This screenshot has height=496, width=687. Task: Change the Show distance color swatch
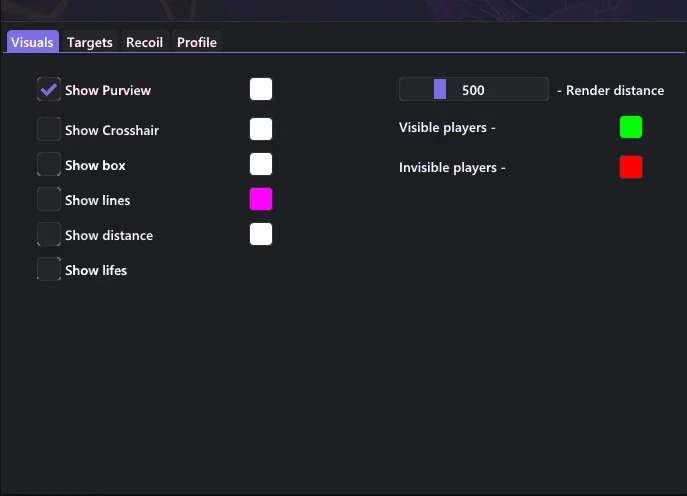tap(261, 234)
